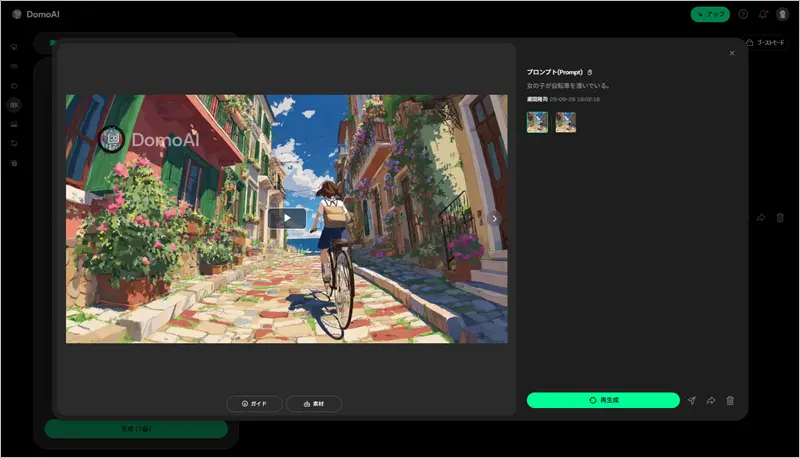Click the green 再生成 regenerate button
The image size is (800, 458).
604,400
